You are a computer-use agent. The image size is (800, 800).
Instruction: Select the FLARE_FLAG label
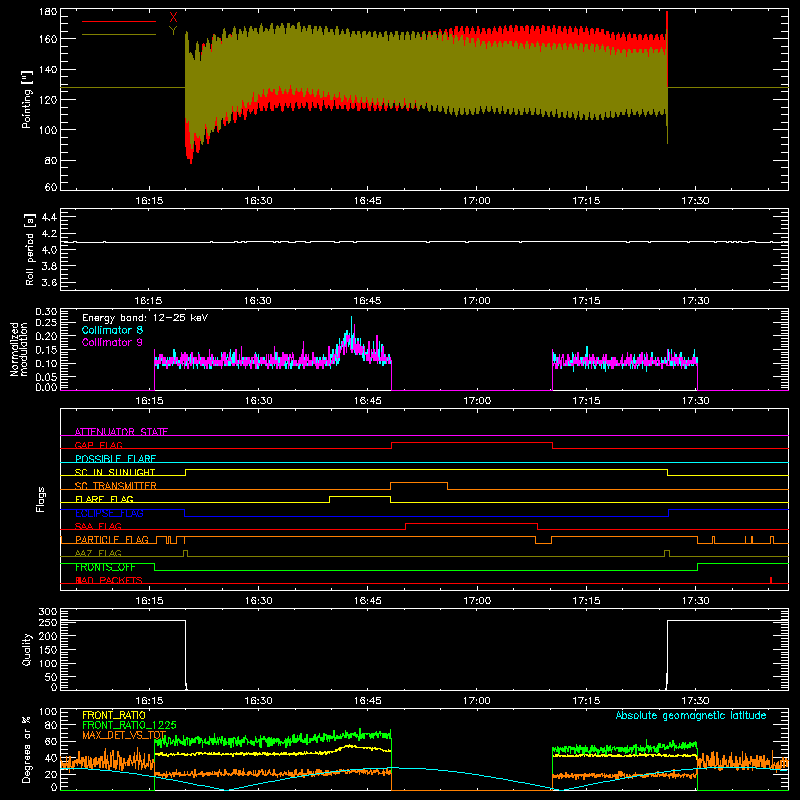click(104, 499)
